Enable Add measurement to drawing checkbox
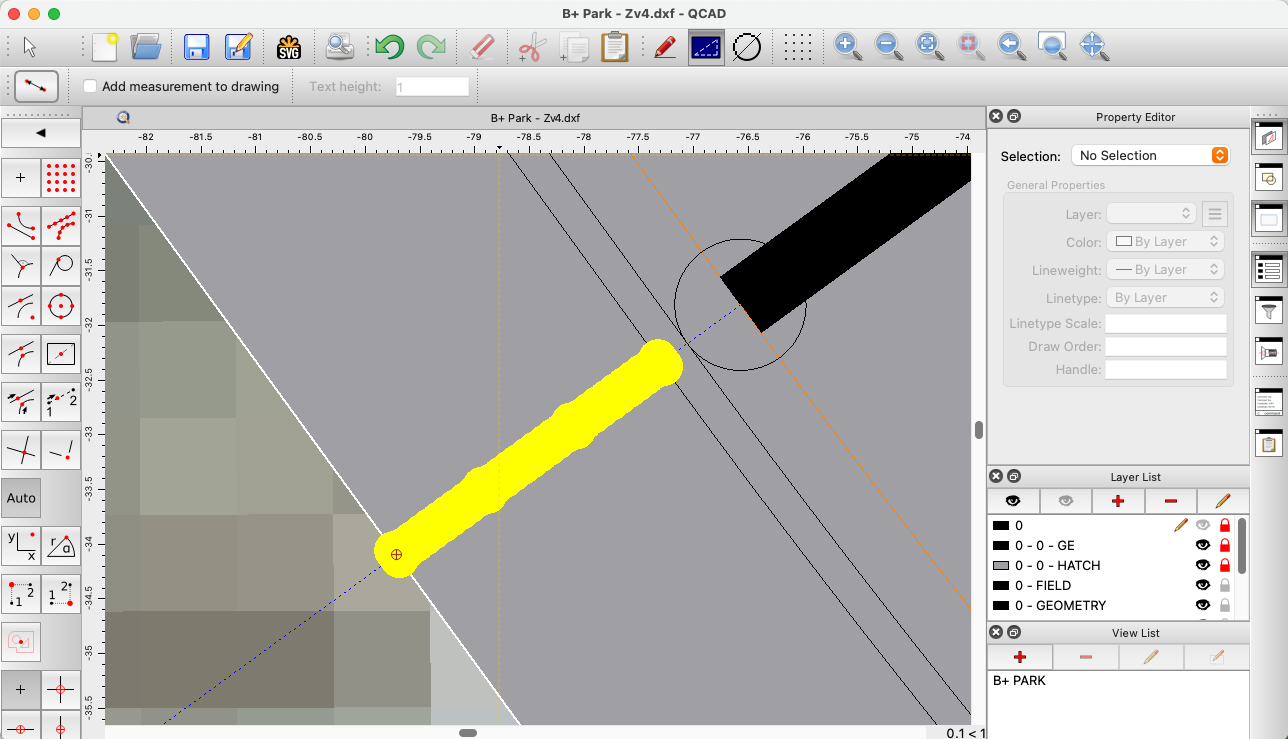 [x=90, y=87]
